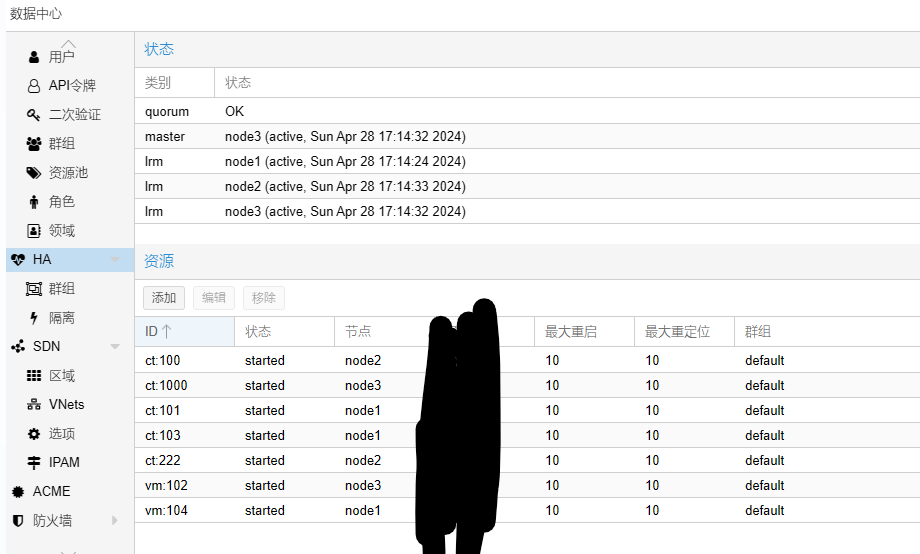Click the 添加 button

coord(164,298)
